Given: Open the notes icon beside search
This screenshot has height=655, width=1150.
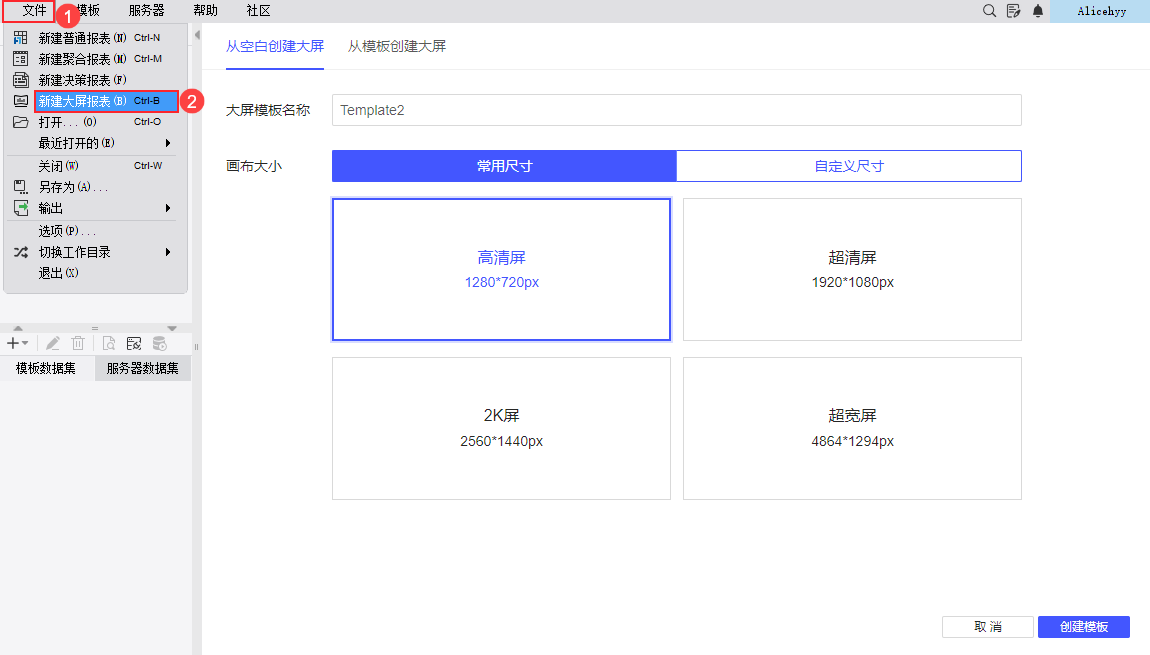Looking at the screenshot, I should pyautogui.click(x=1014, y=11).
